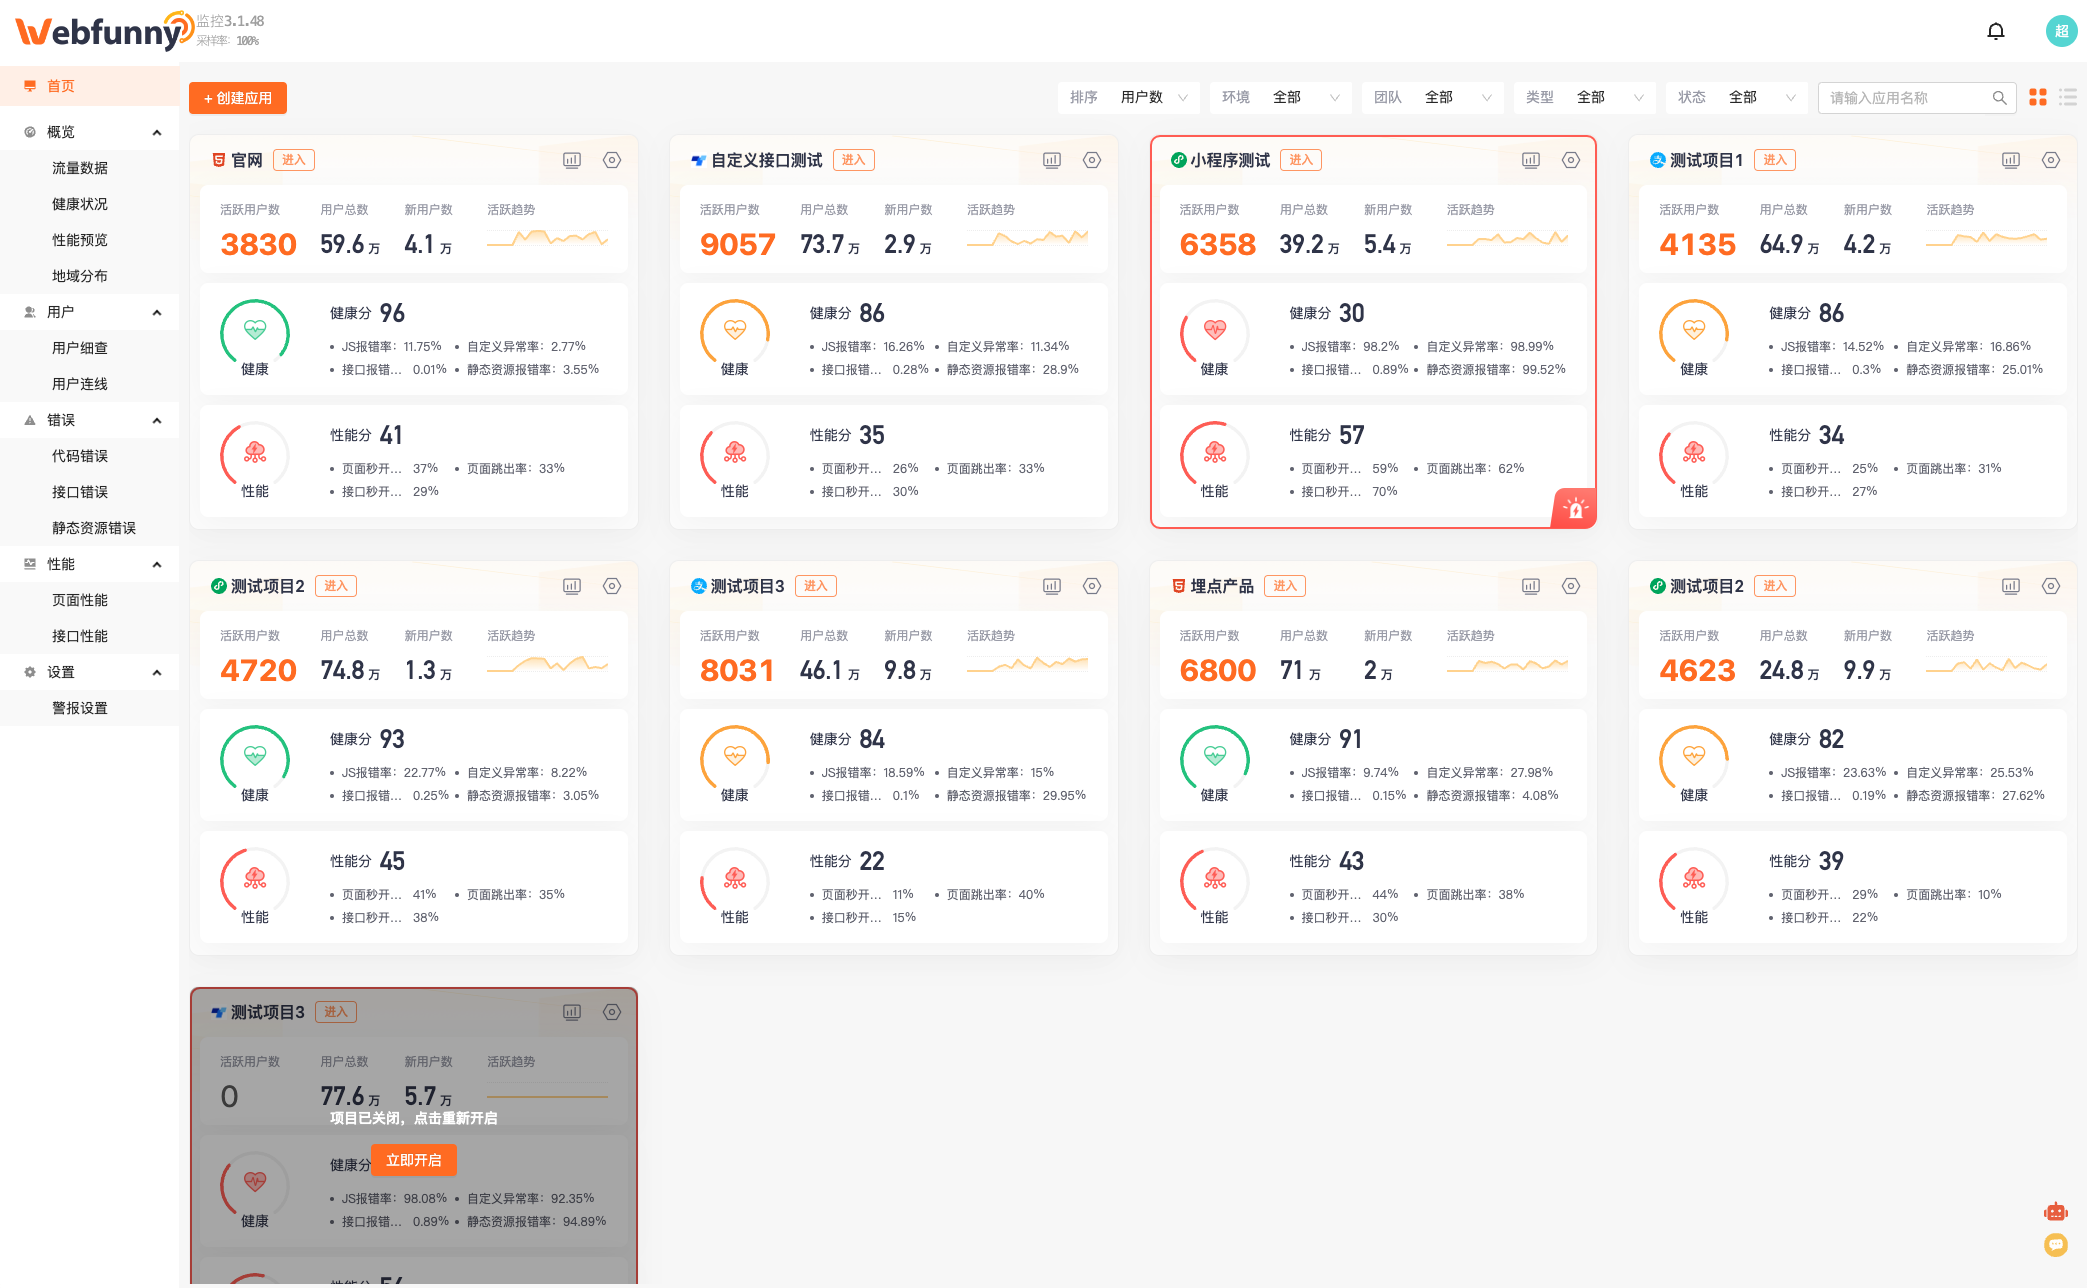Open the notification bell
Image resolution: width=2087 pixels, height=1288 pixels.
point(1995,31)
